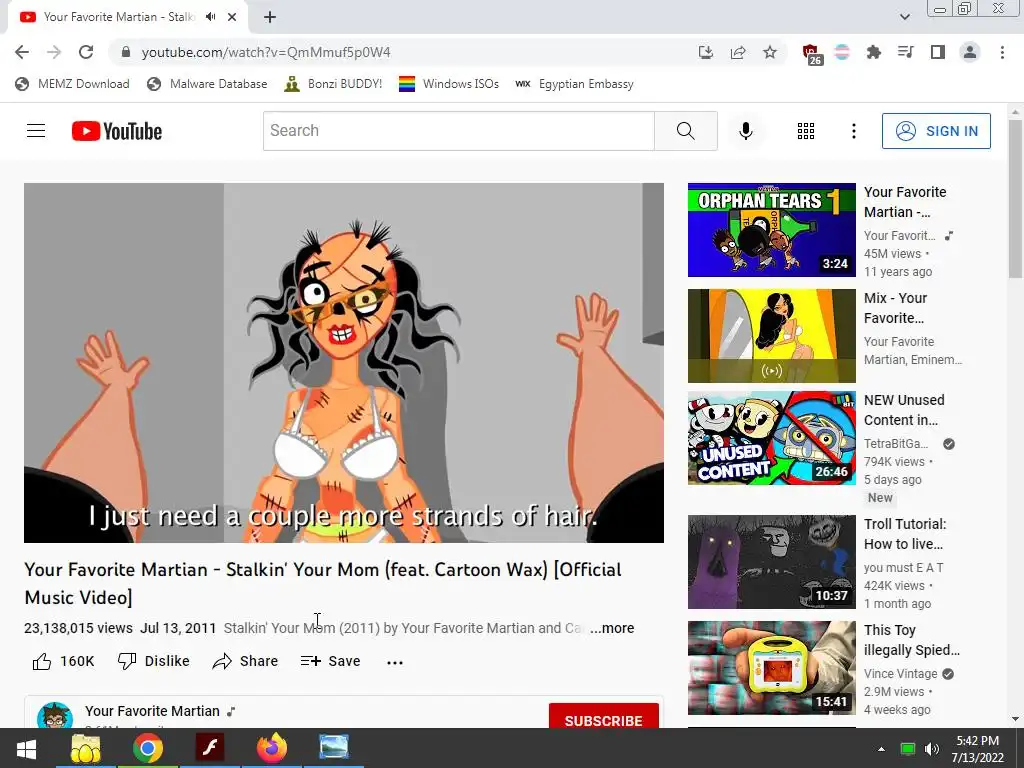Image resolution: width=1024 pixels, height=768 pixels.
Task: Click the toy 15:41 video thumbnail
Action: pyautogui.click(x=771, y=667)
